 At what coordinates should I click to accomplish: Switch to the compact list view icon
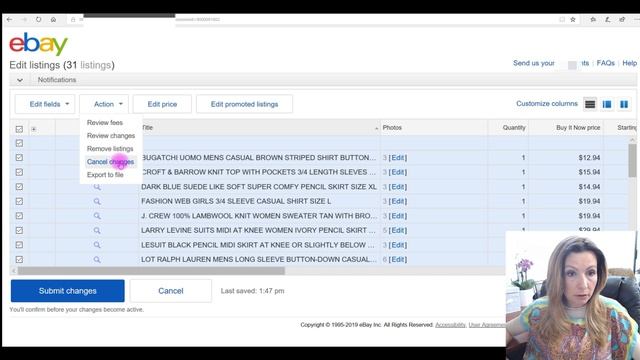[x=590, y=104]
